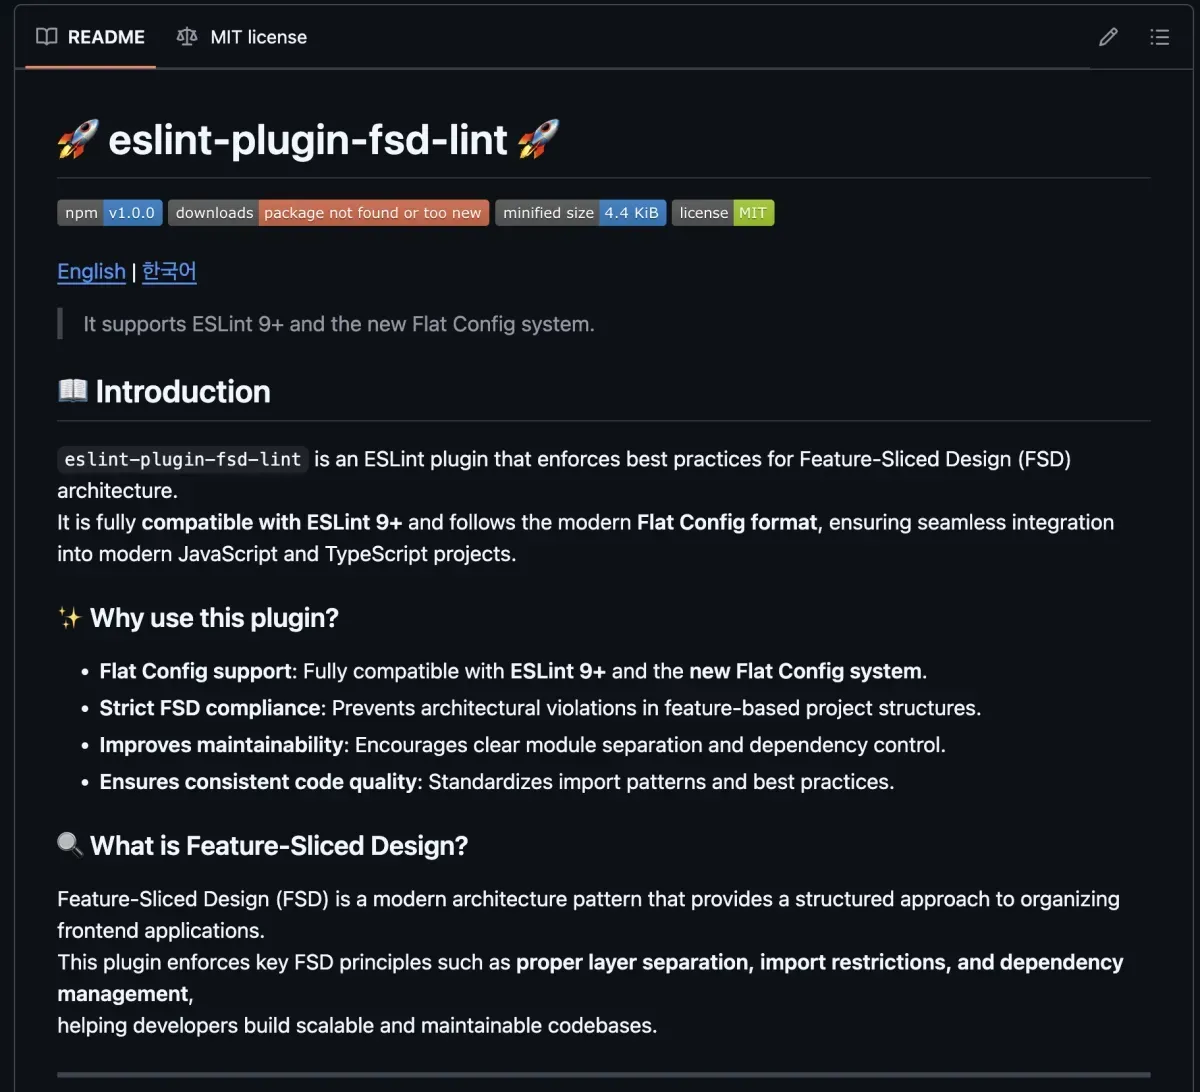The image size is (1200, 1092).
Task: Click the sparkles emoji near Why use
Action: point(69,618)
